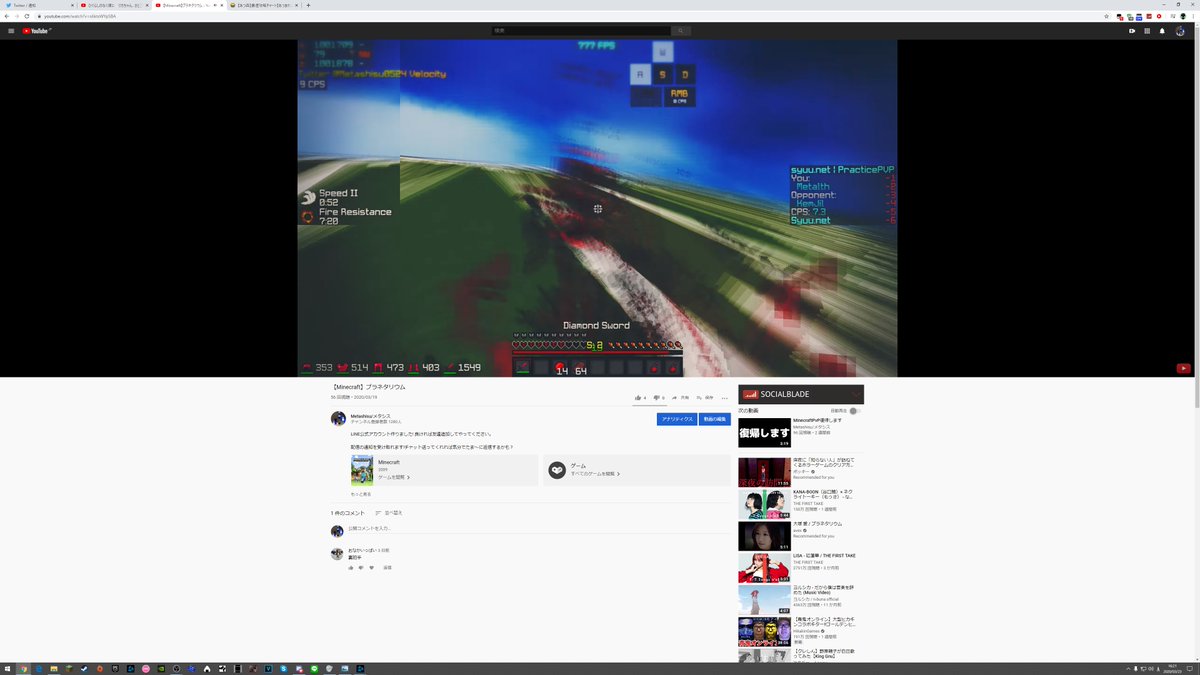Click the gaming controller circle icon
The height and width of the screenshot is (675, 1200).
tap(557, 470)
